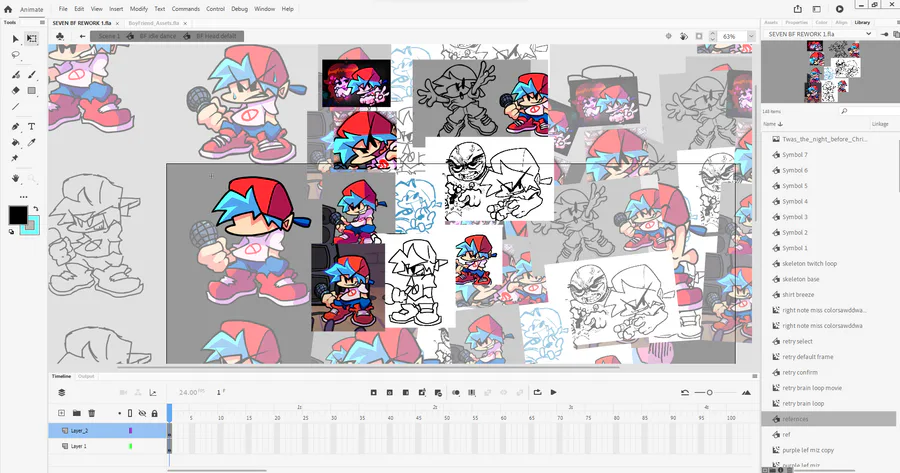The width and height of the screenshot is (900, 473).
Task: Select the Rectangle tool
Action: pyautogui.click(x=32, y=90)
